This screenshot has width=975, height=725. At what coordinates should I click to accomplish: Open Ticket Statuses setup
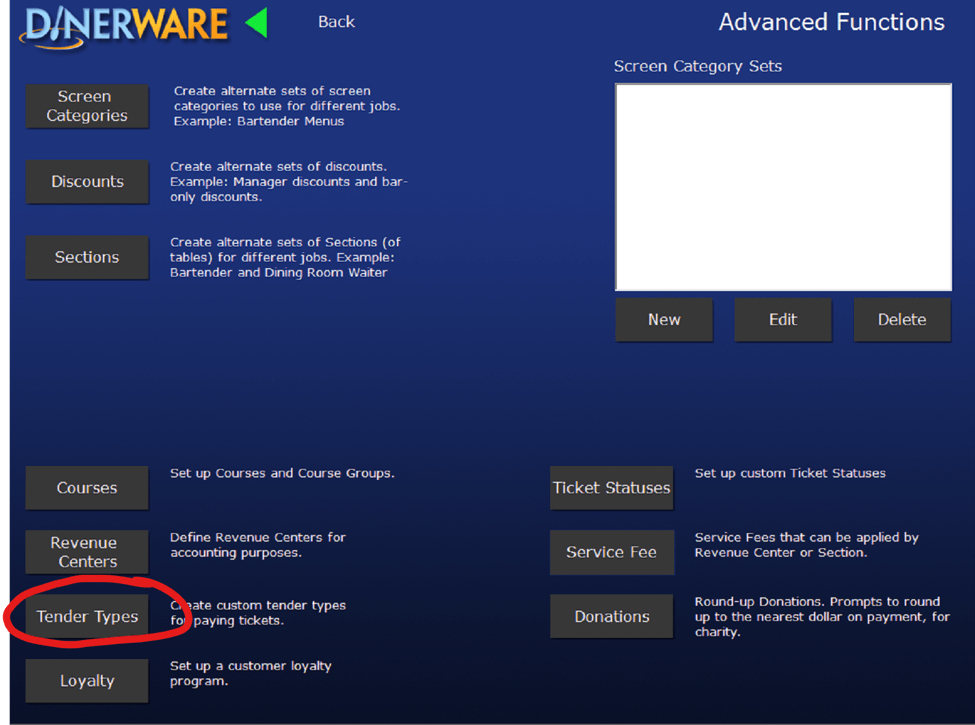612,487
